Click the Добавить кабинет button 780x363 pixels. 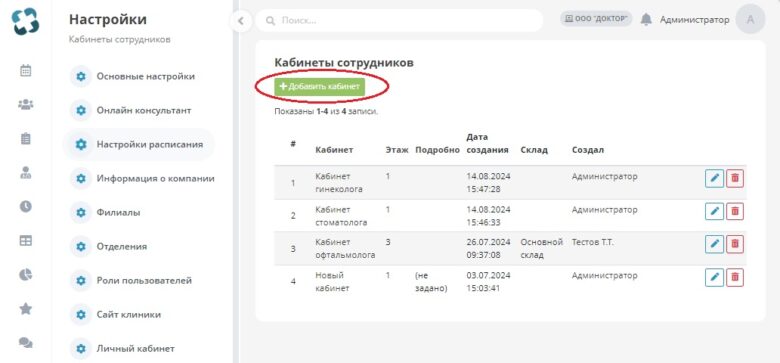click(x=320, y=87)
